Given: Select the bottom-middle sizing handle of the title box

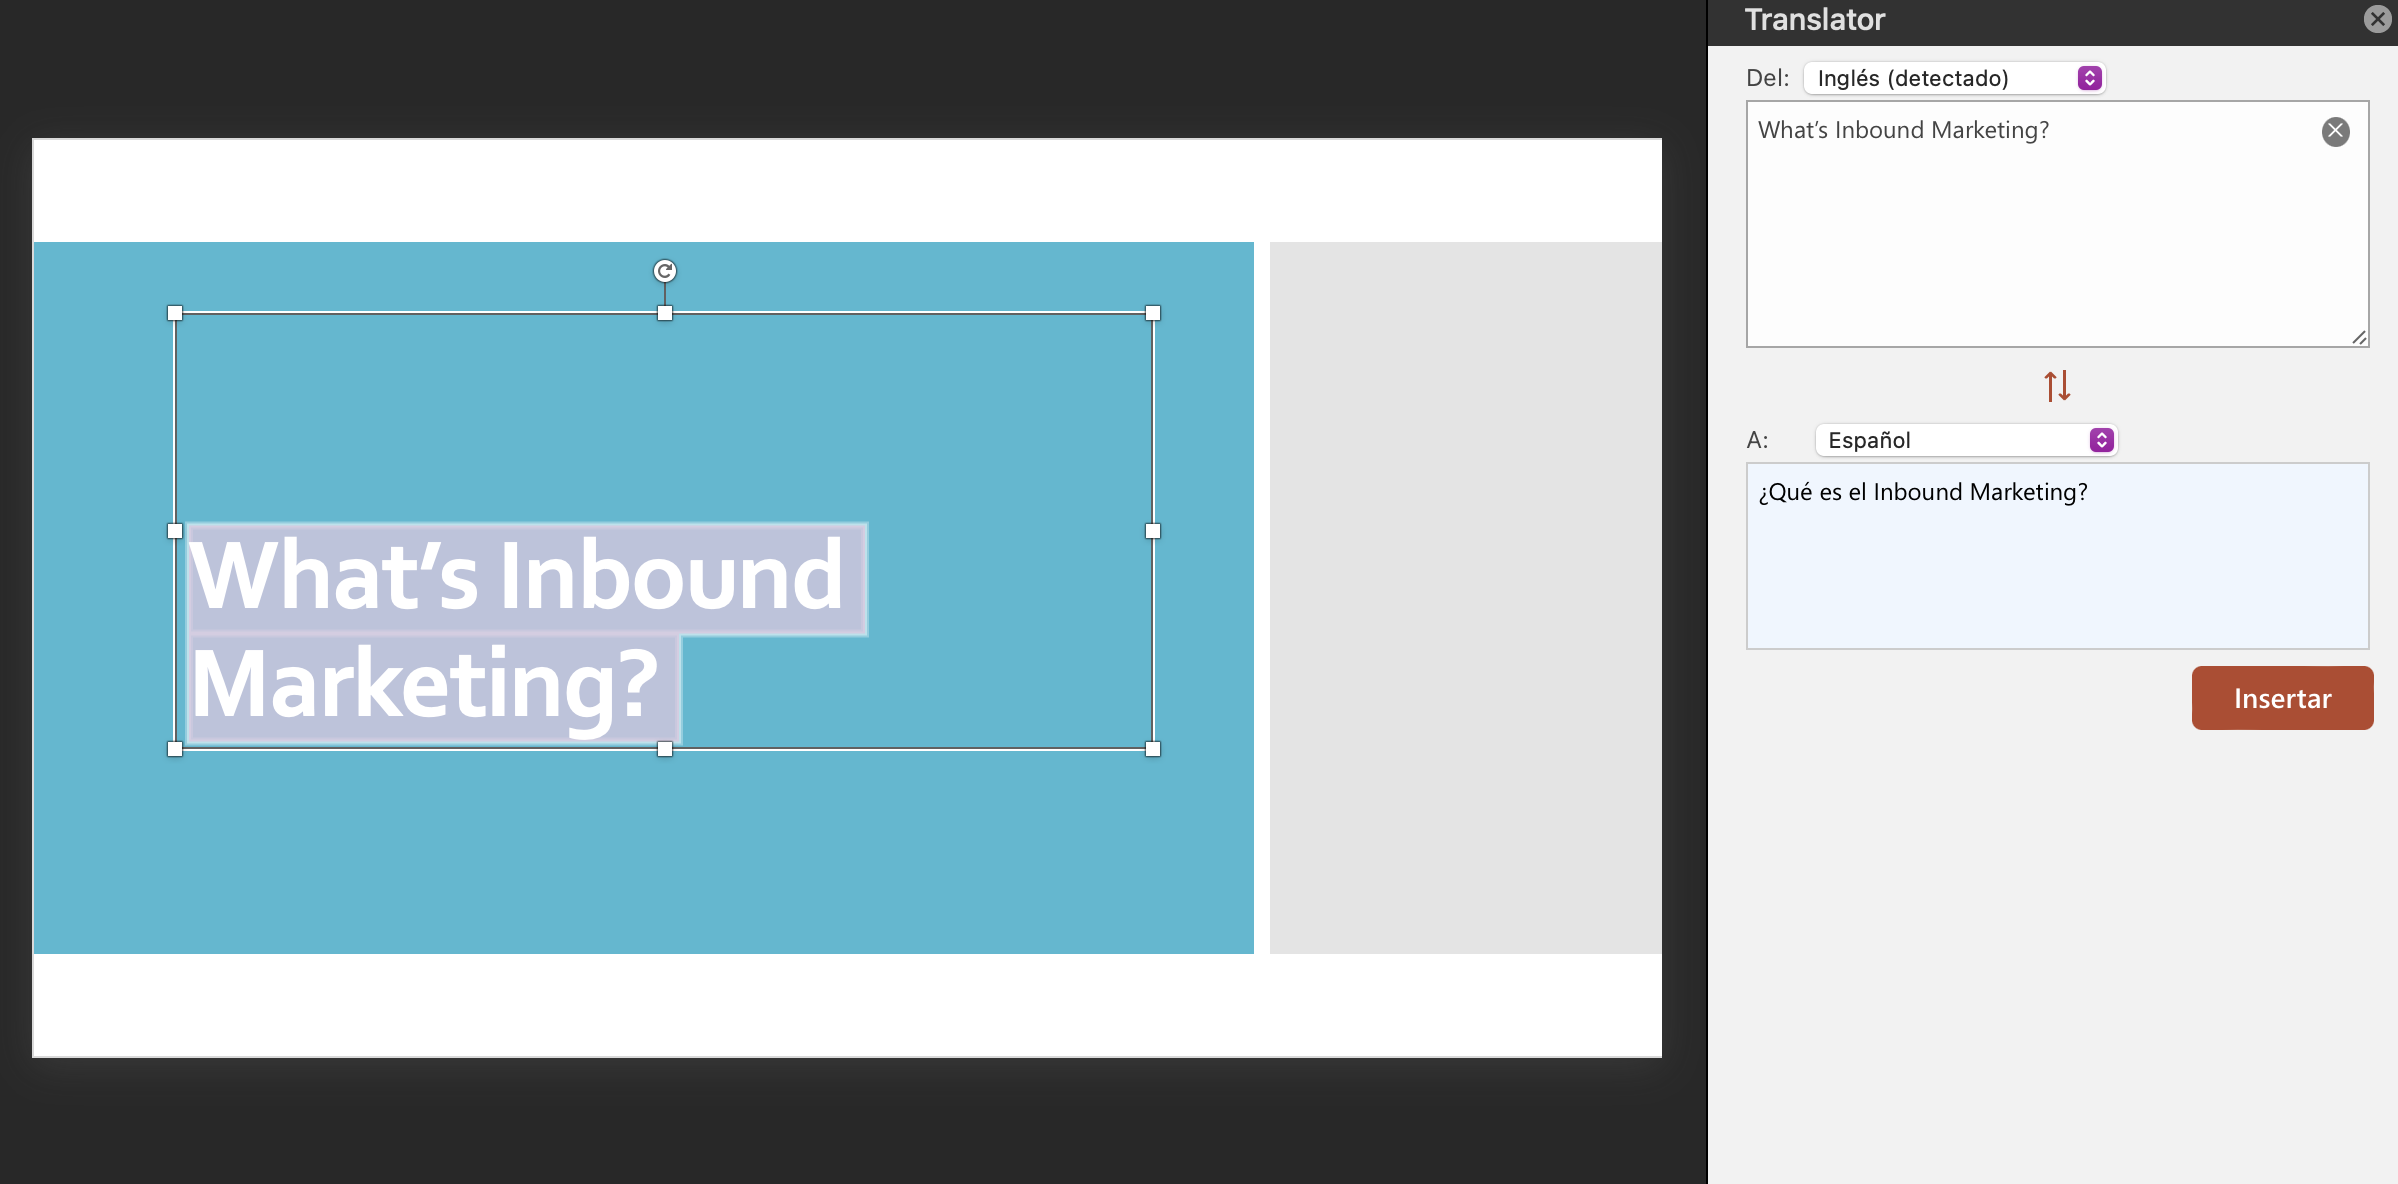Looking at the screenshot, I should tap(665, 749).
